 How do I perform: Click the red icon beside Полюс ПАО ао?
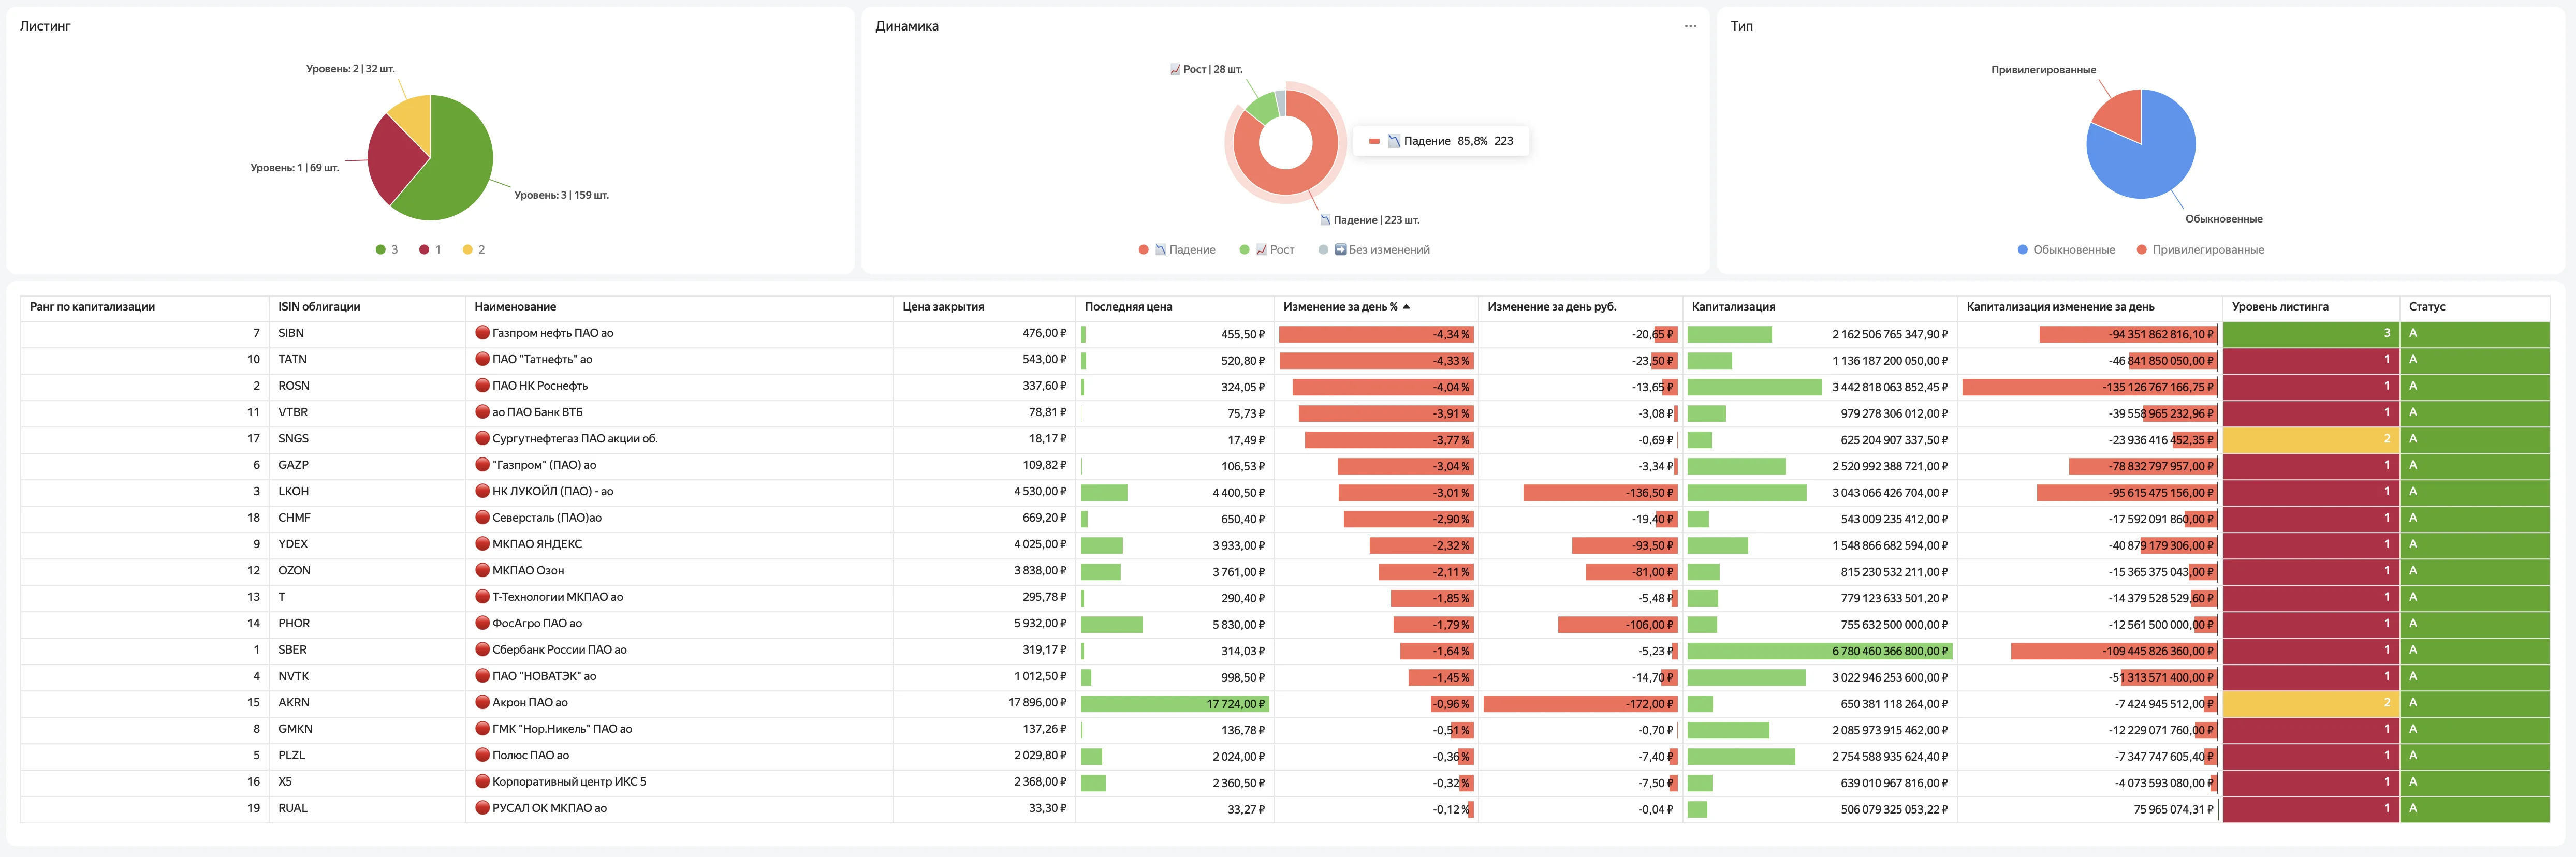pos(482,755)
